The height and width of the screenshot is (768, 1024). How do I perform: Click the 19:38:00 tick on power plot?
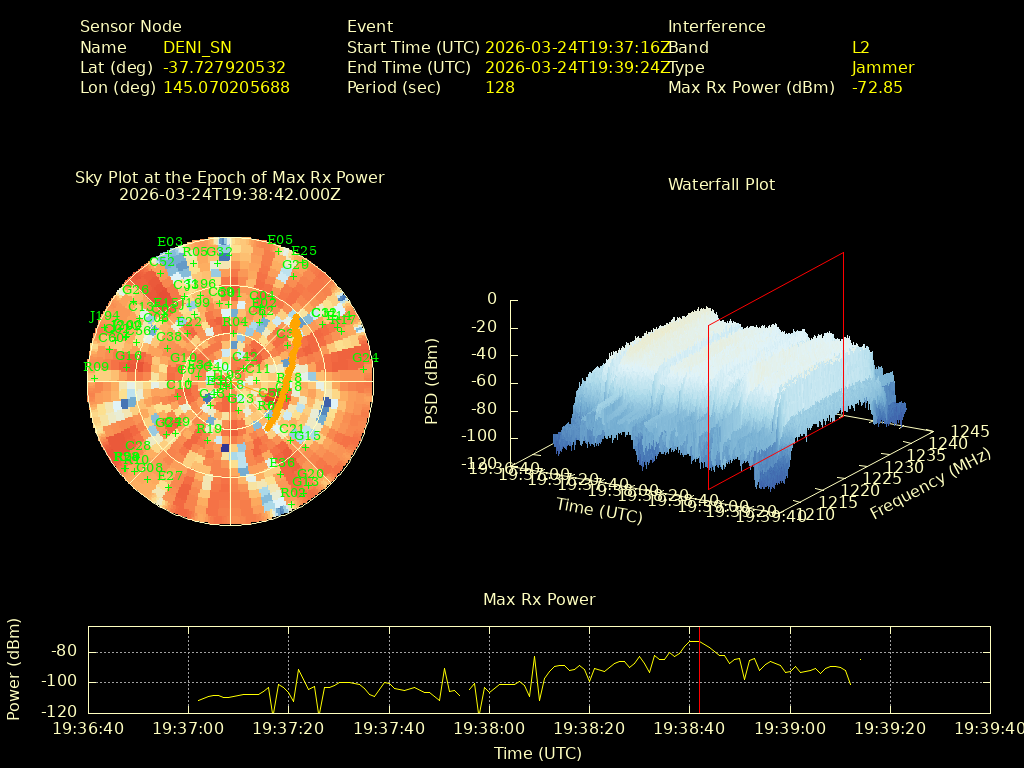[489, 728]
